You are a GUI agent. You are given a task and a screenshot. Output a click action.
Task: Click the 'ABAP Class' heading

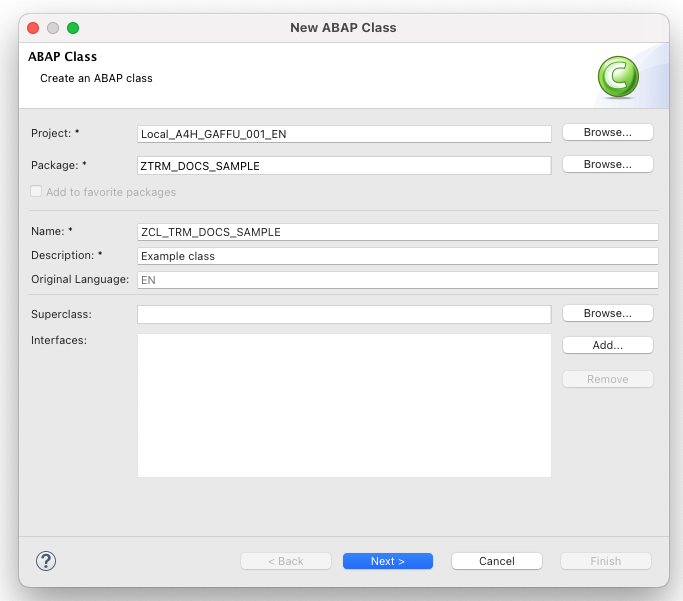coord(62,57)
